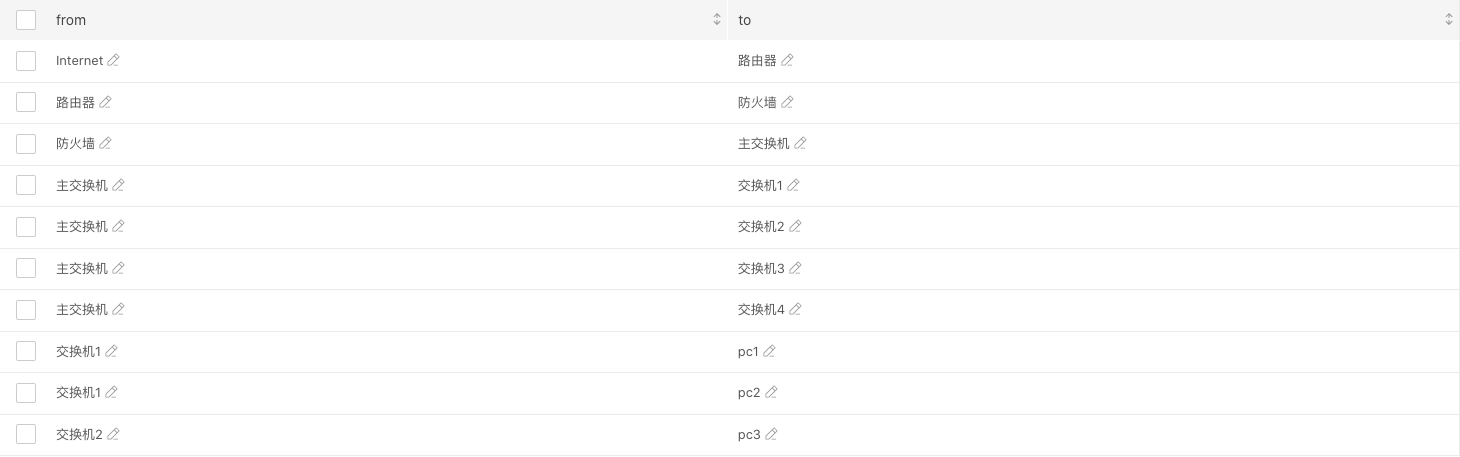Click edit icon next to 交换机2 in from column
This screenshot has height=457, width=1460.
click(x=113, y=434)
